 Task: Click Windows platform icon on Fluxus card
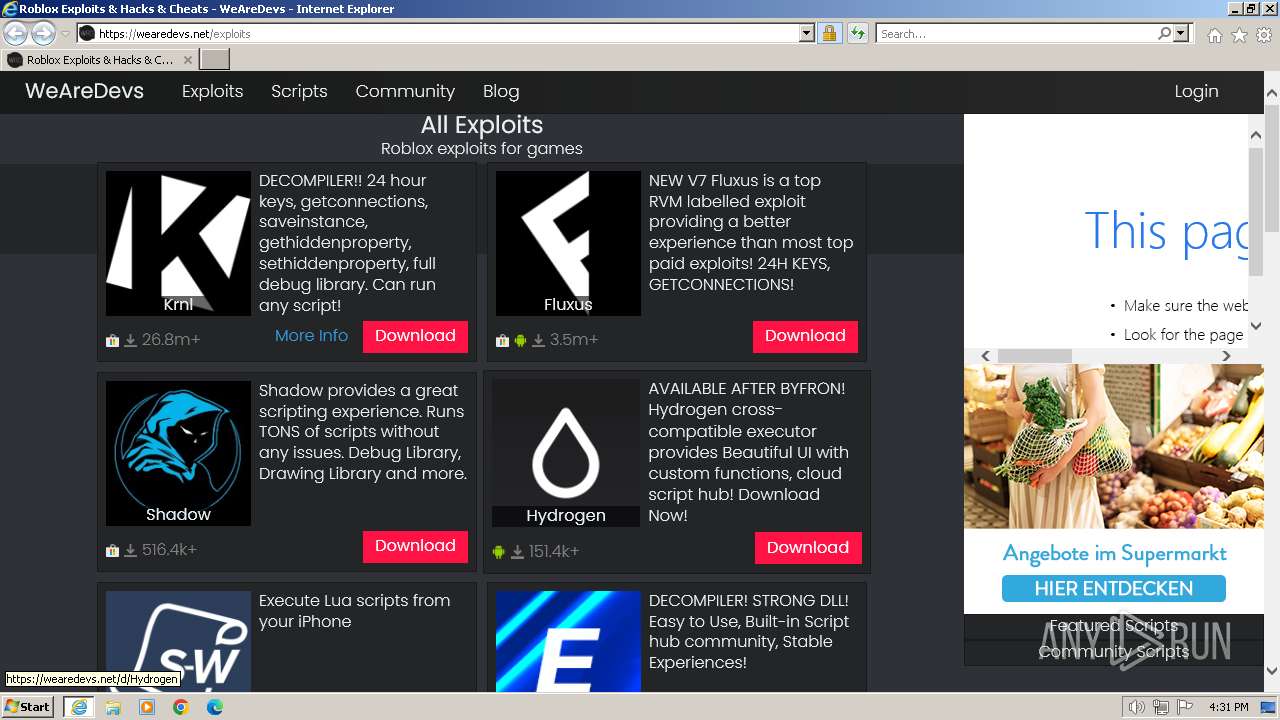coord(503,340)
